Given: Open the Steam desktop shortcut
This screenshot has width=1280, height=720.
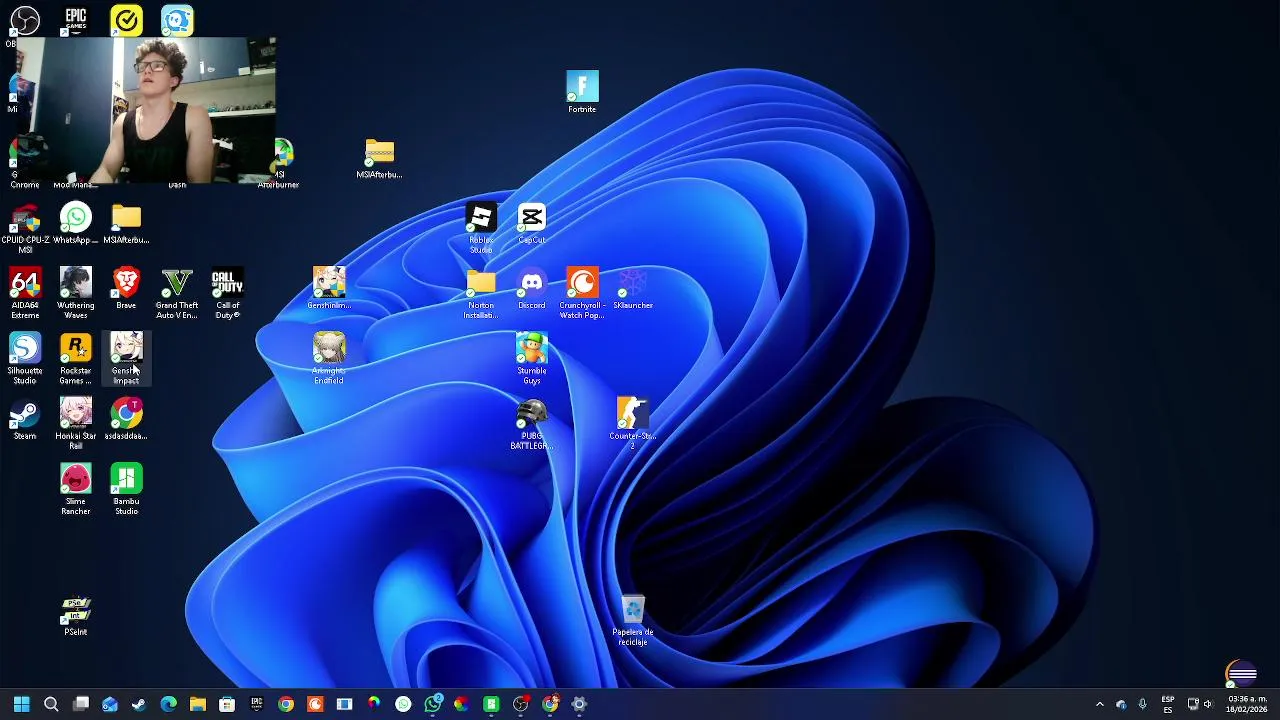Looking at the screenshot, I should point(25,419).
